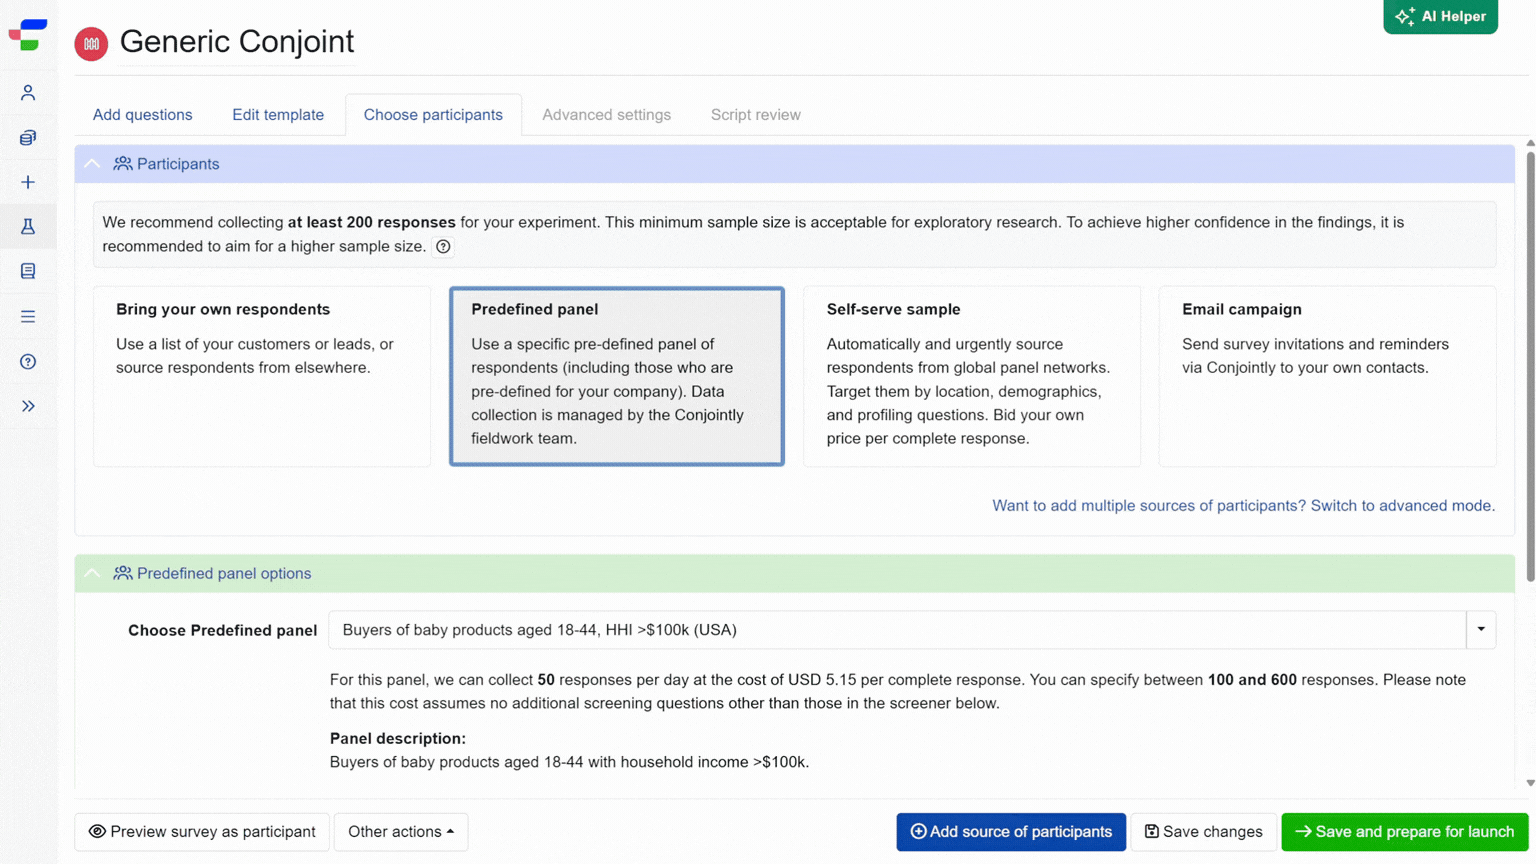Screen dimensions: 1536x864
Task: Open the help question mark sidebar icon
Action: pyautogui.click(x=28, y=361)
